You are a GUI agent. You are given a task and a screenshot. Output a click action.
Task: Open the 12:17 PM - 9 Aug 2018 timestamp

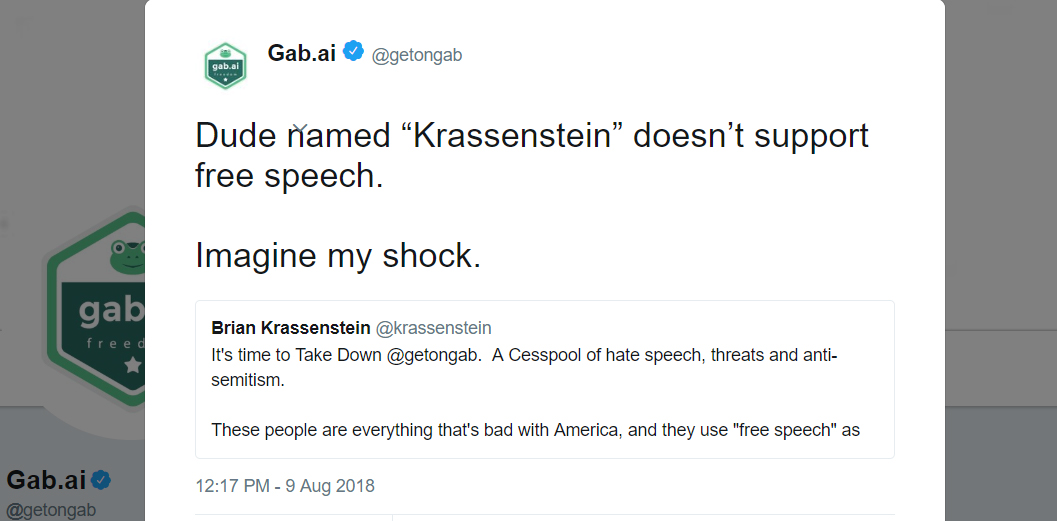click(284, 486)
